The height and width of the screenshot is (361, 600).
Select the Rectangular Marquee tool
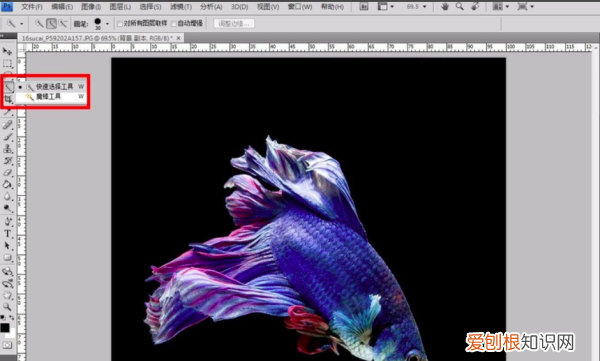[x=7, y=64]
